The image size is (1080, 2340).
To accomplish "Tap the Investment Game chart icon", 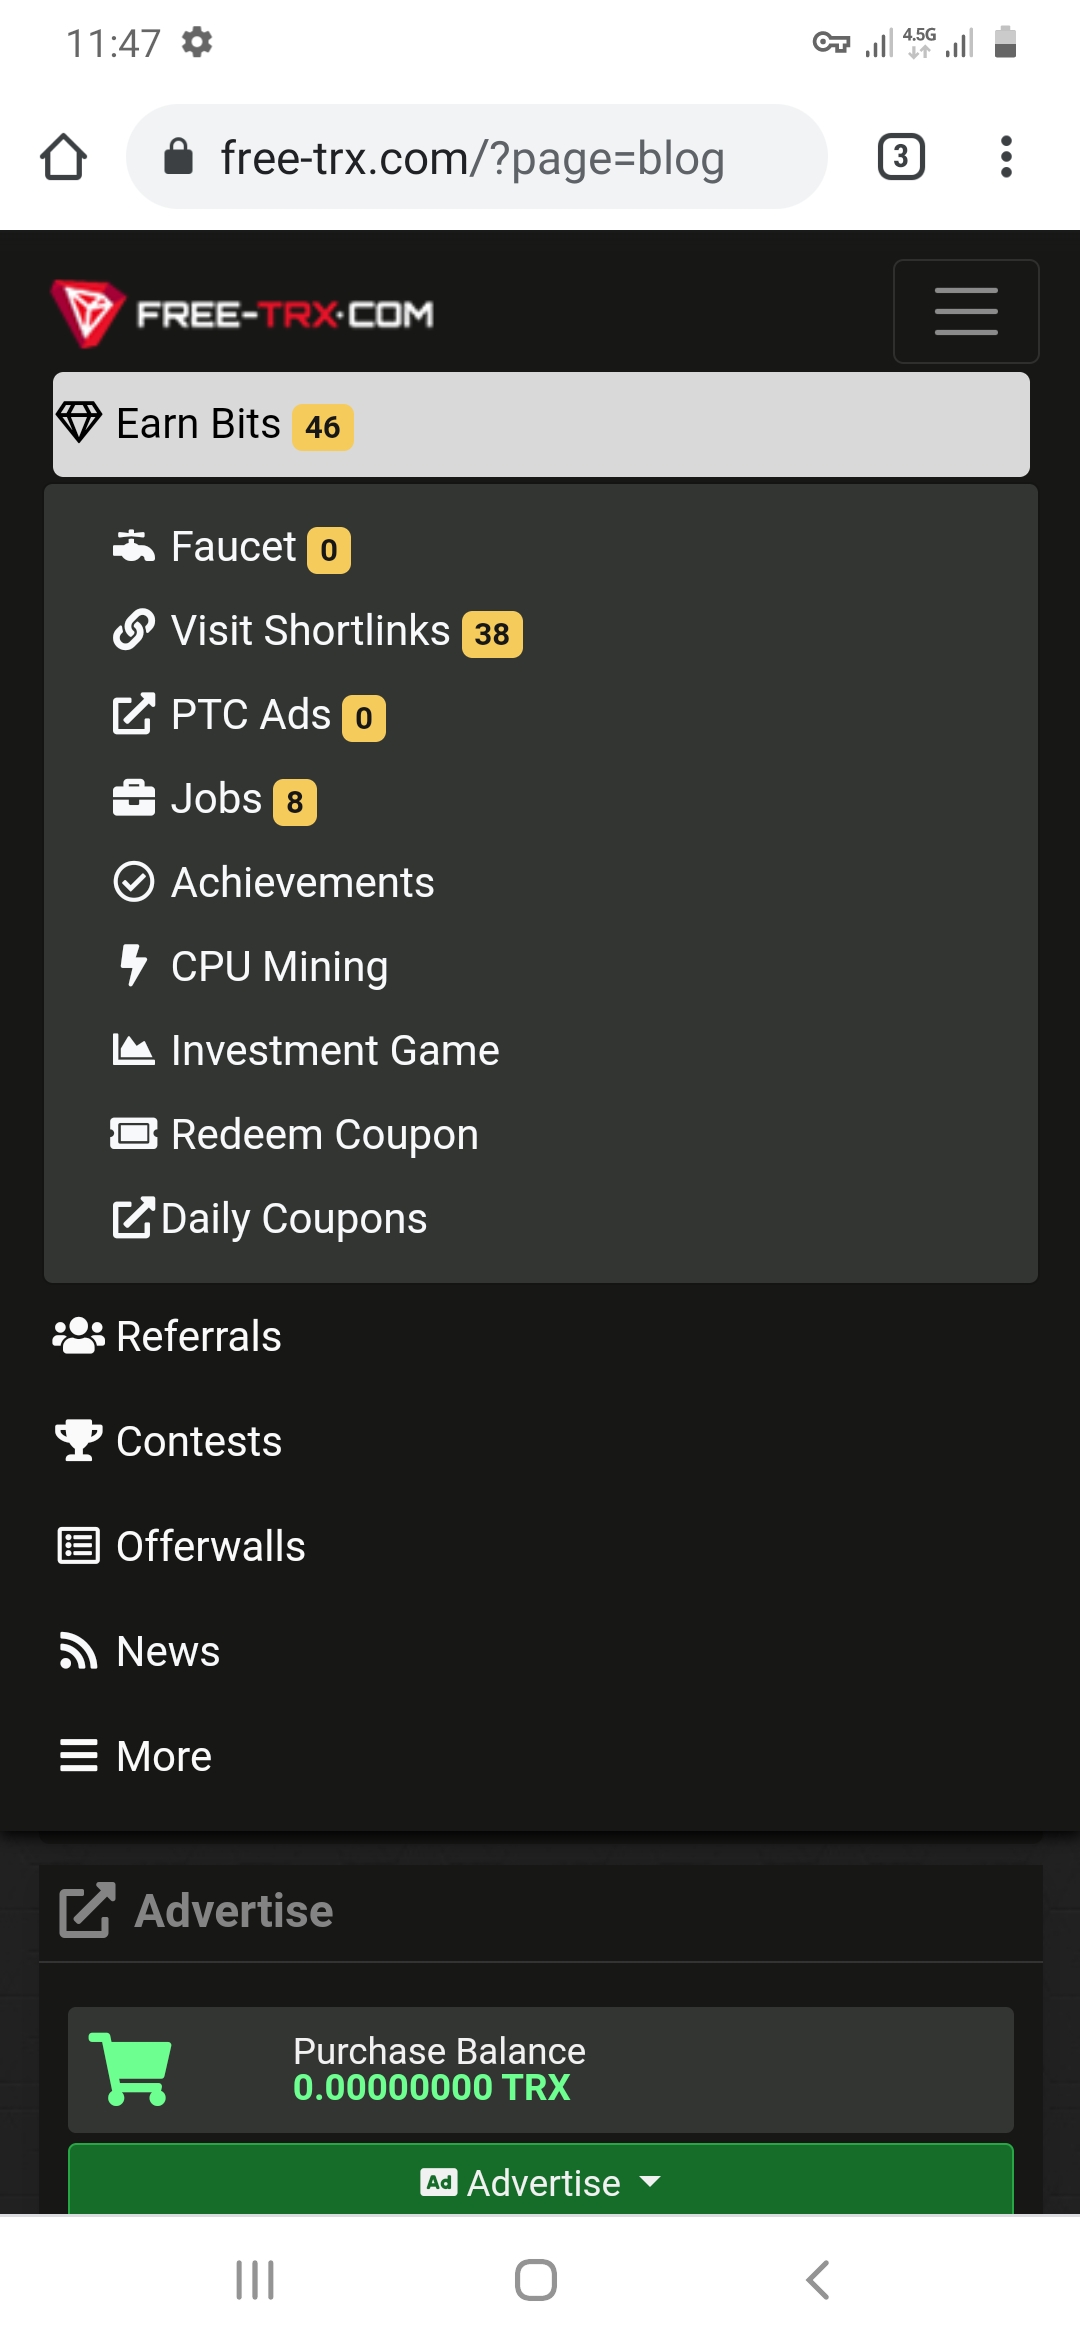I will tap(133, 1050).
